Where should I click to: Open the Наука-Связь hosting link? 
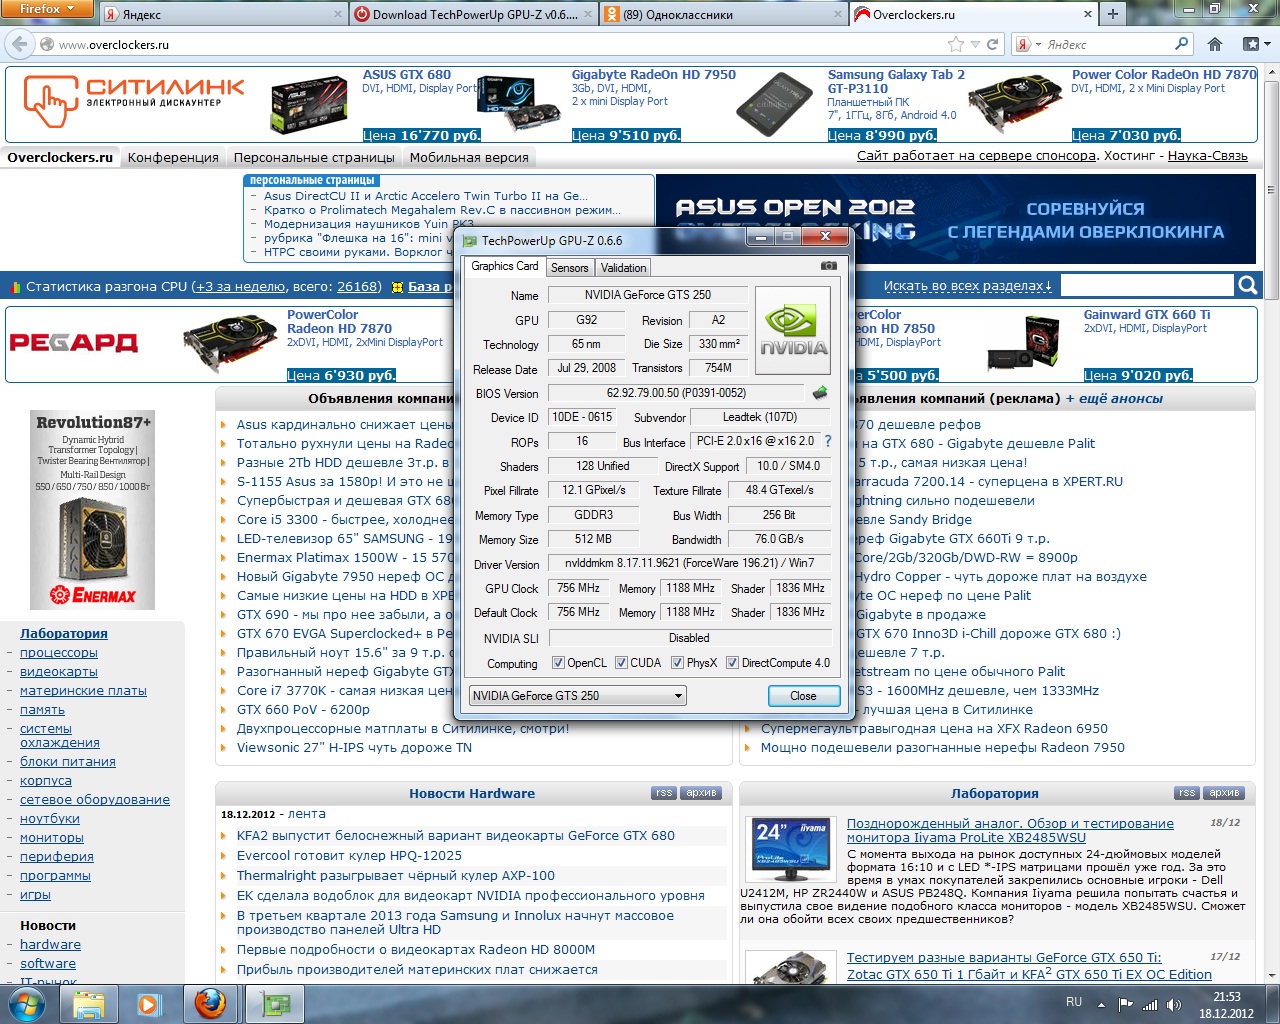(1207, 155)
